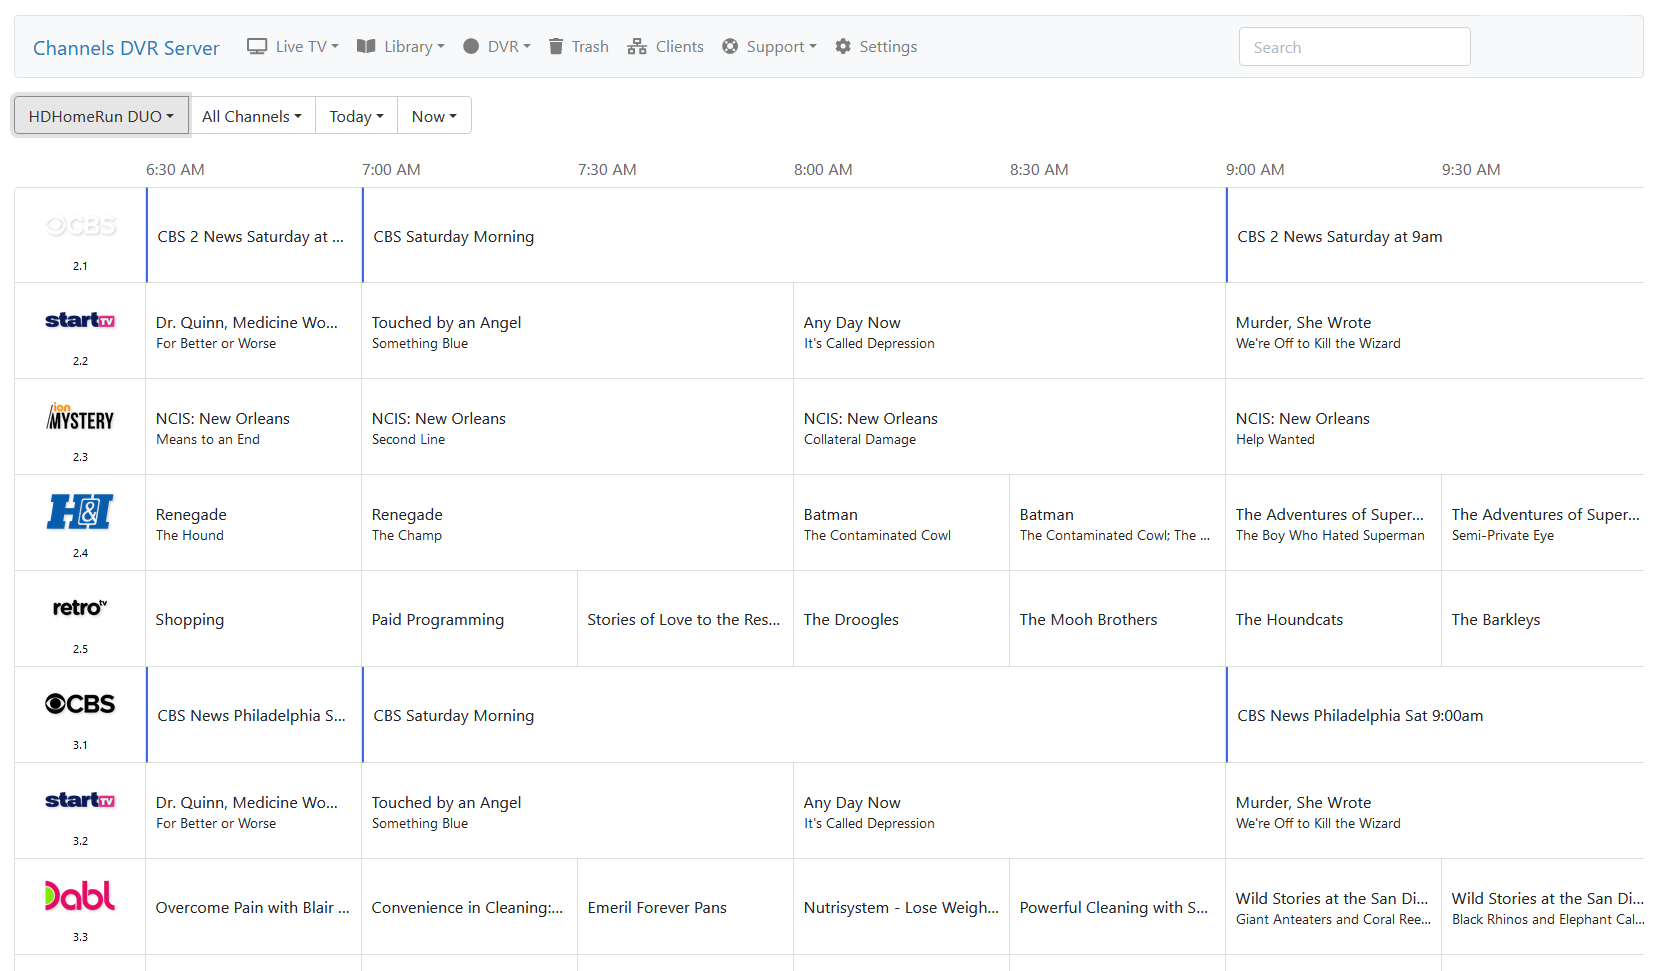The height and width of the screenshot is (971, 1662).
Task: Click the Support lifebuoy icon
Action: coord(730,47)
